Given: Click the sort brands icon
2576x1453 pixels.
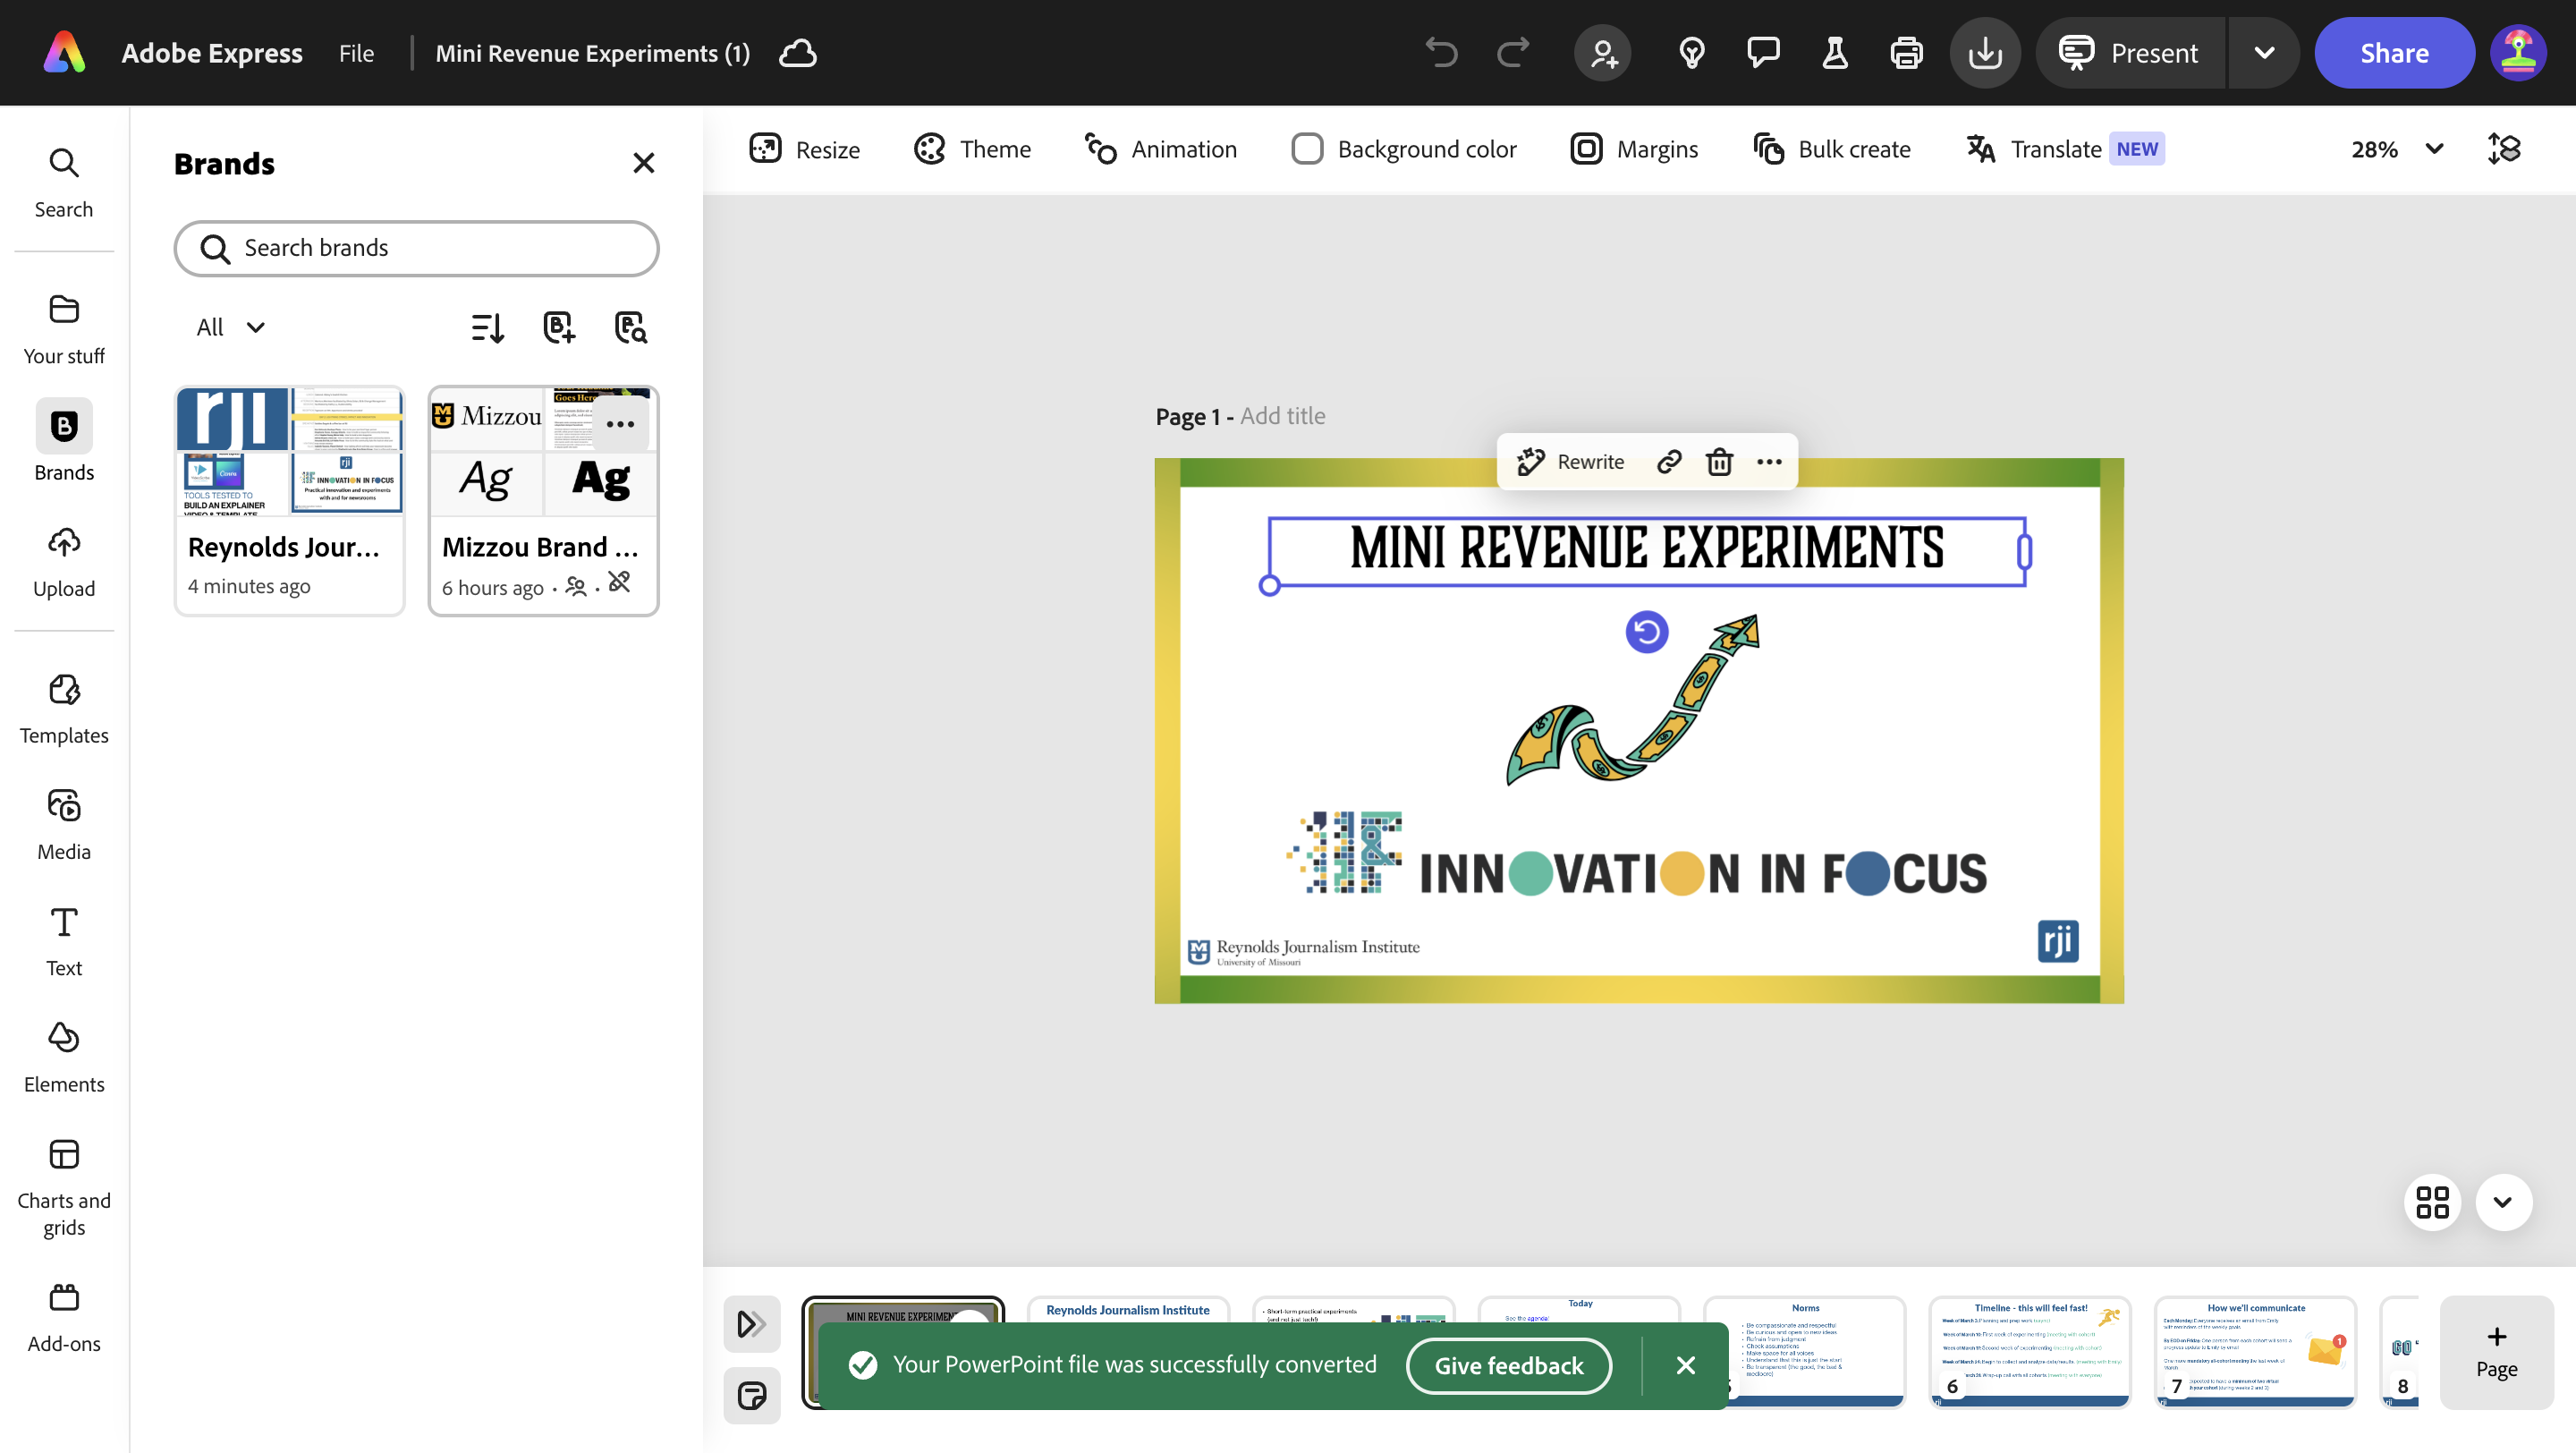Looking at the screenshot, I should (x=487, y=327).
